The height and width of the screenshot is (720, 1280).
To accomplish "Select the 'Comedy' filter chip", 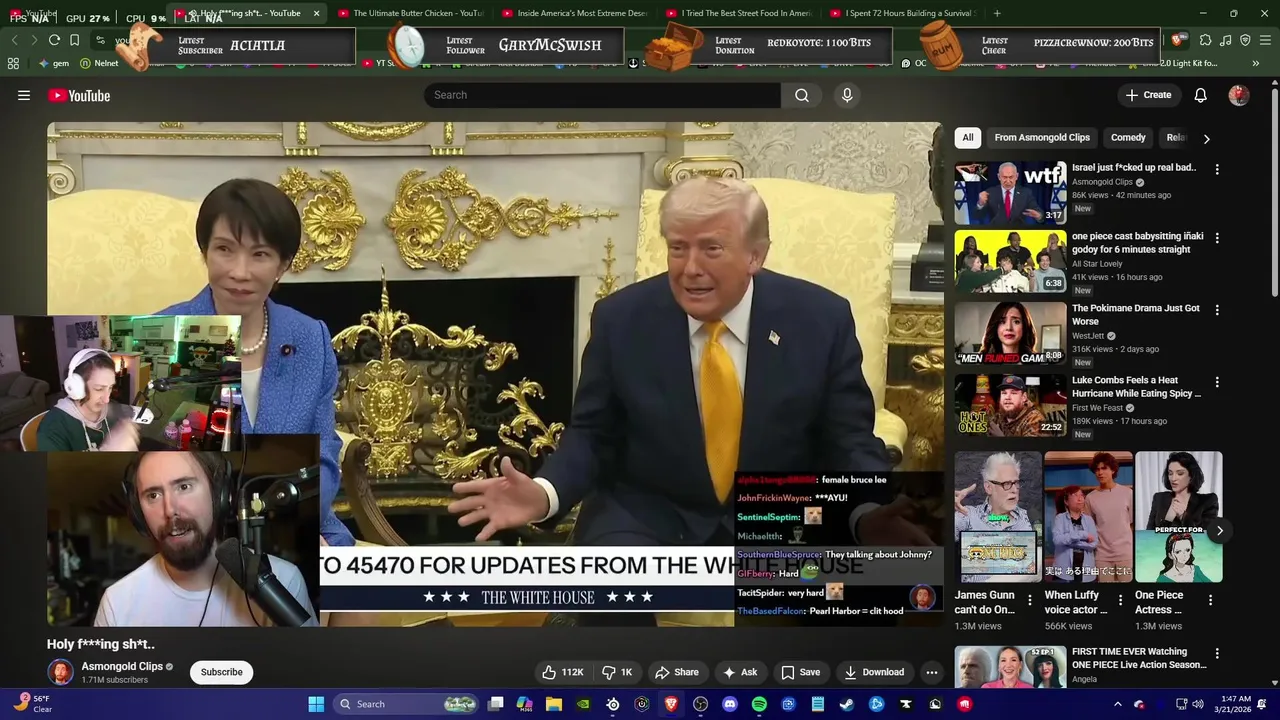I will point(1128,137).
